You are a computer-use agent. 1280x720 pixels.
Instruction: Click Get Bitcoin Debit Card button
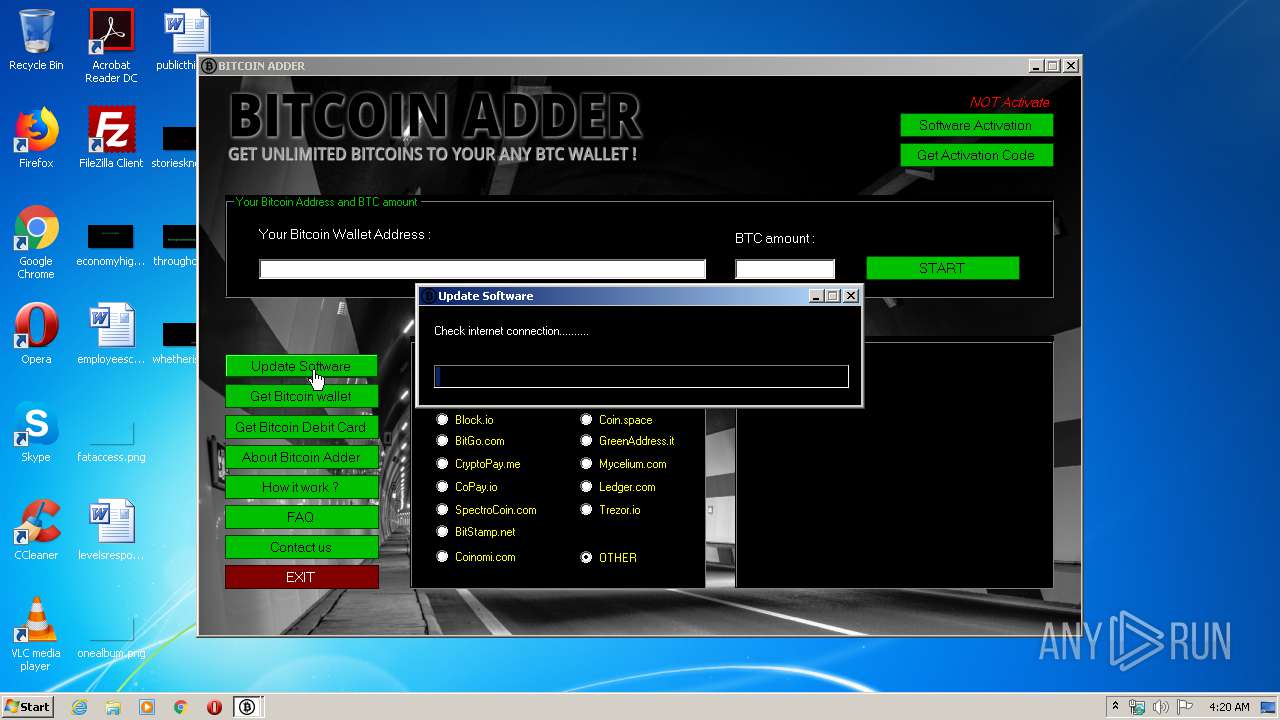click(301, 427)
